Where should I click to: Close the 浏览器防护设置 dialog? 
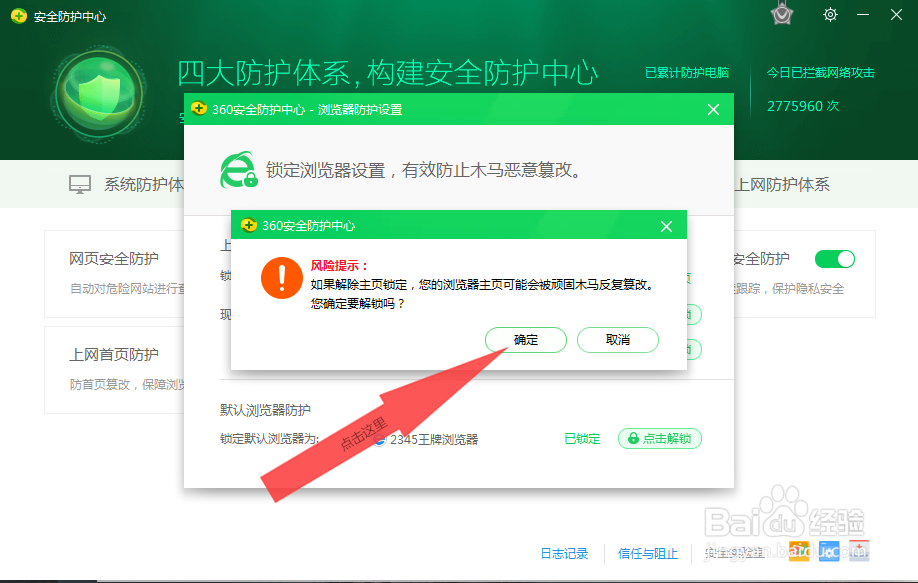pos(713,109)
